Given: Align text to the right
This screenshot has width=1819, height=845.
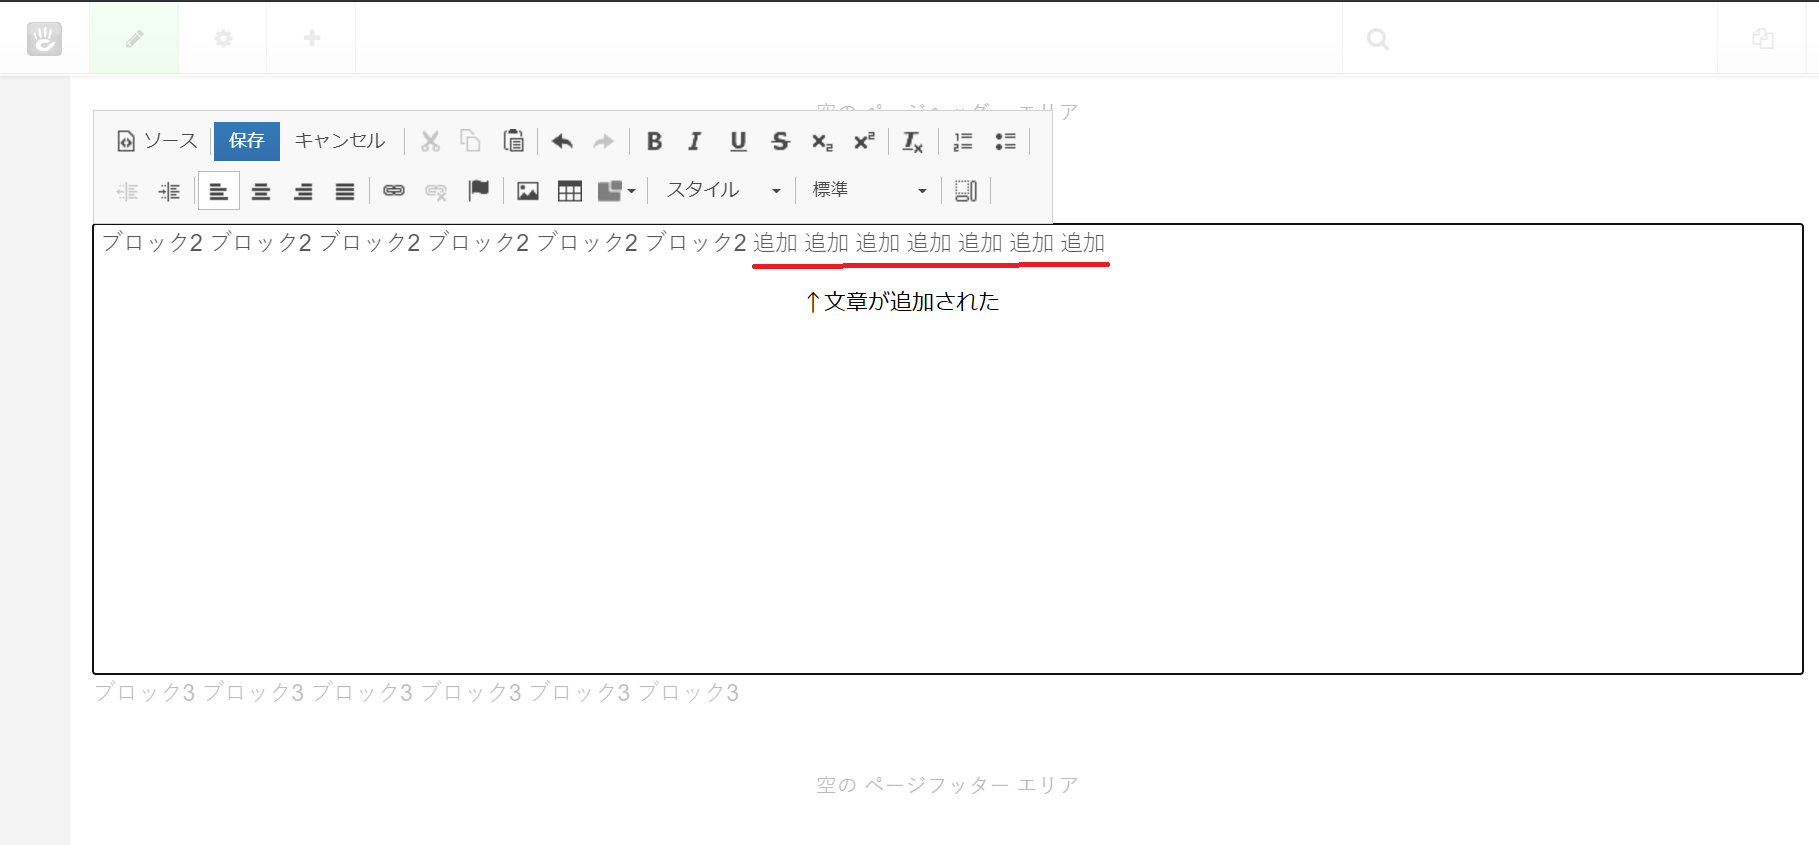Looking at the screenshot, I should tap(303, 191).
